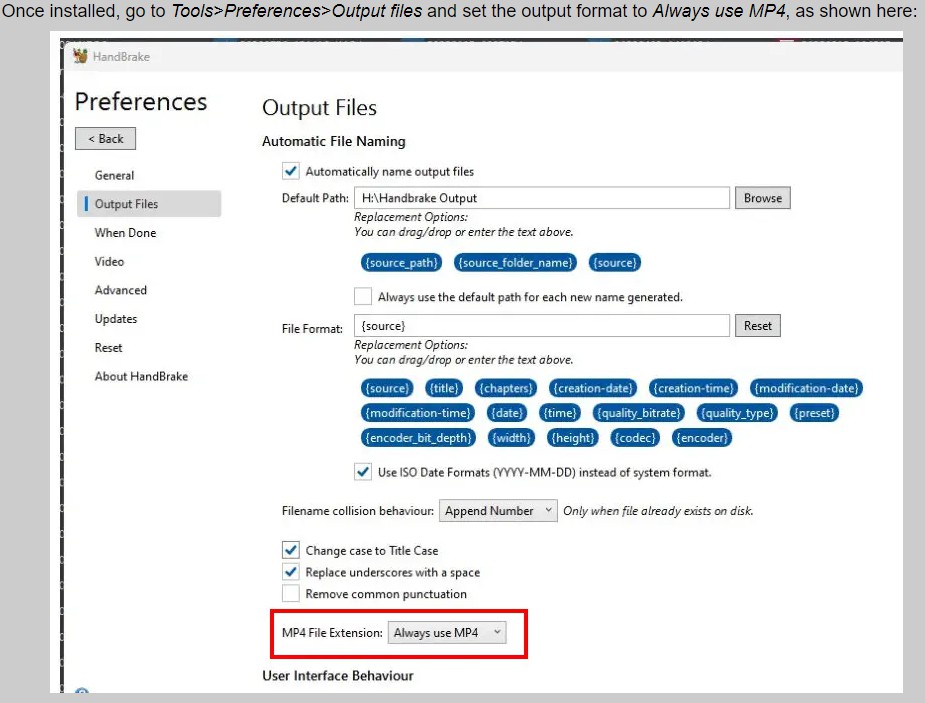This screenshot has width=925, height=703.
Task: Enable Remove common punctuation checkbox
Action: 291,593
